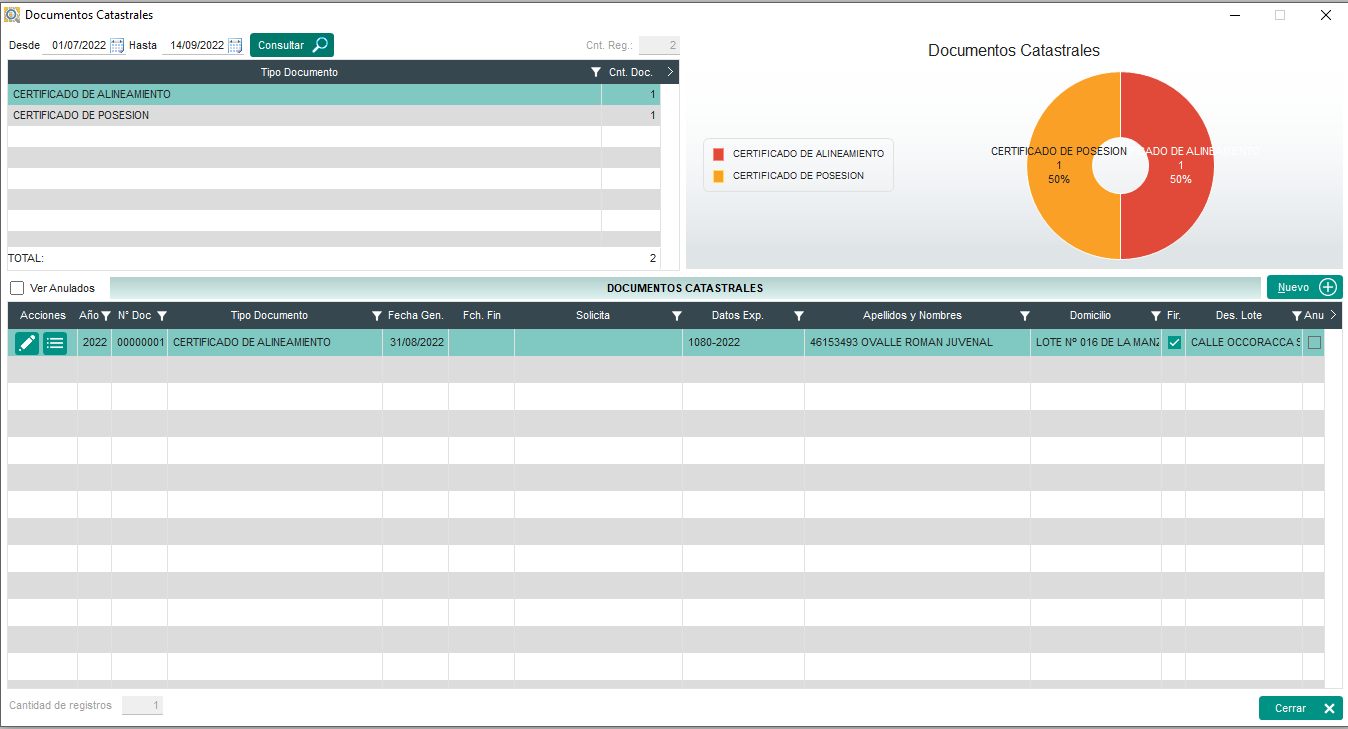The image size is (1348, 729).
Task: Filter the Solicita column
Action: tap(677, 316)
